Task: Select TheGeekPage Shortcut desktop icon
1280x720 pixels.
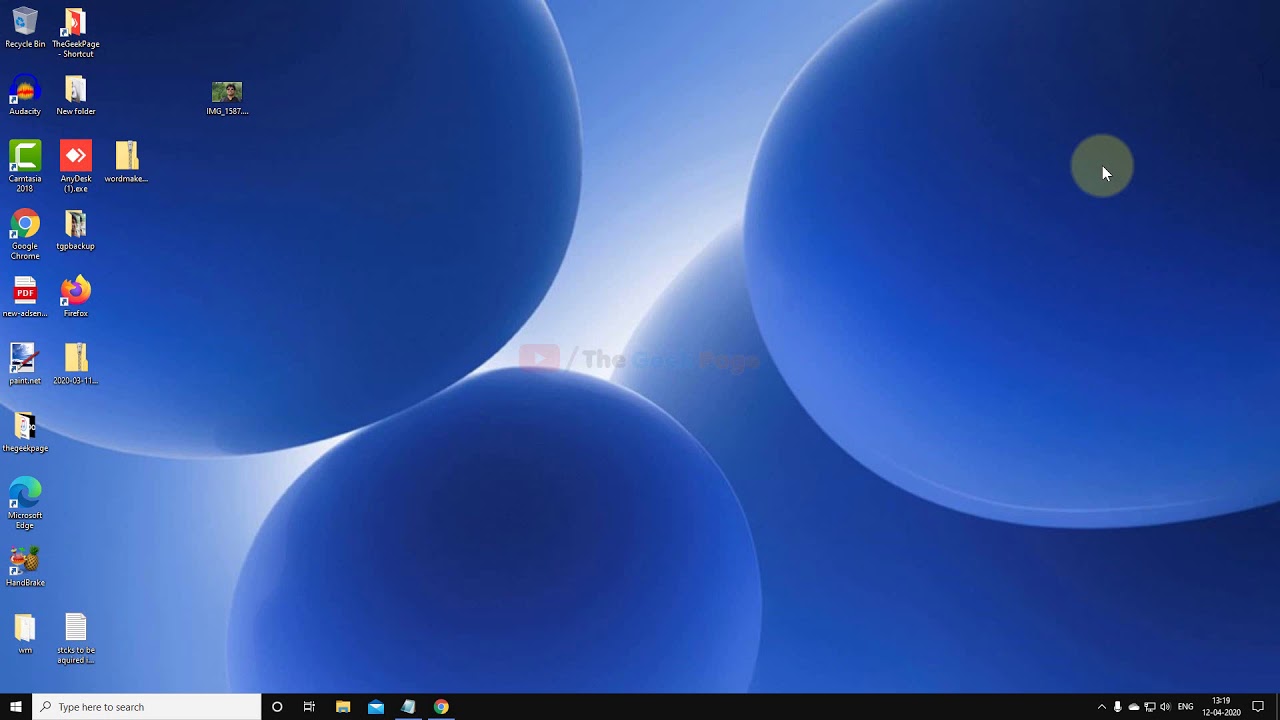Action: pos(76,32)
